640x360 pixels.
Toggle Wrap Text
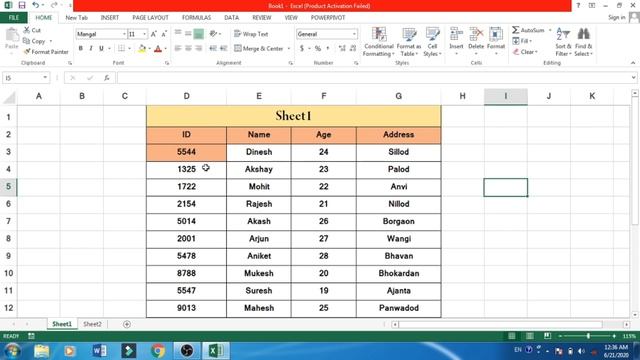(251, 34)
